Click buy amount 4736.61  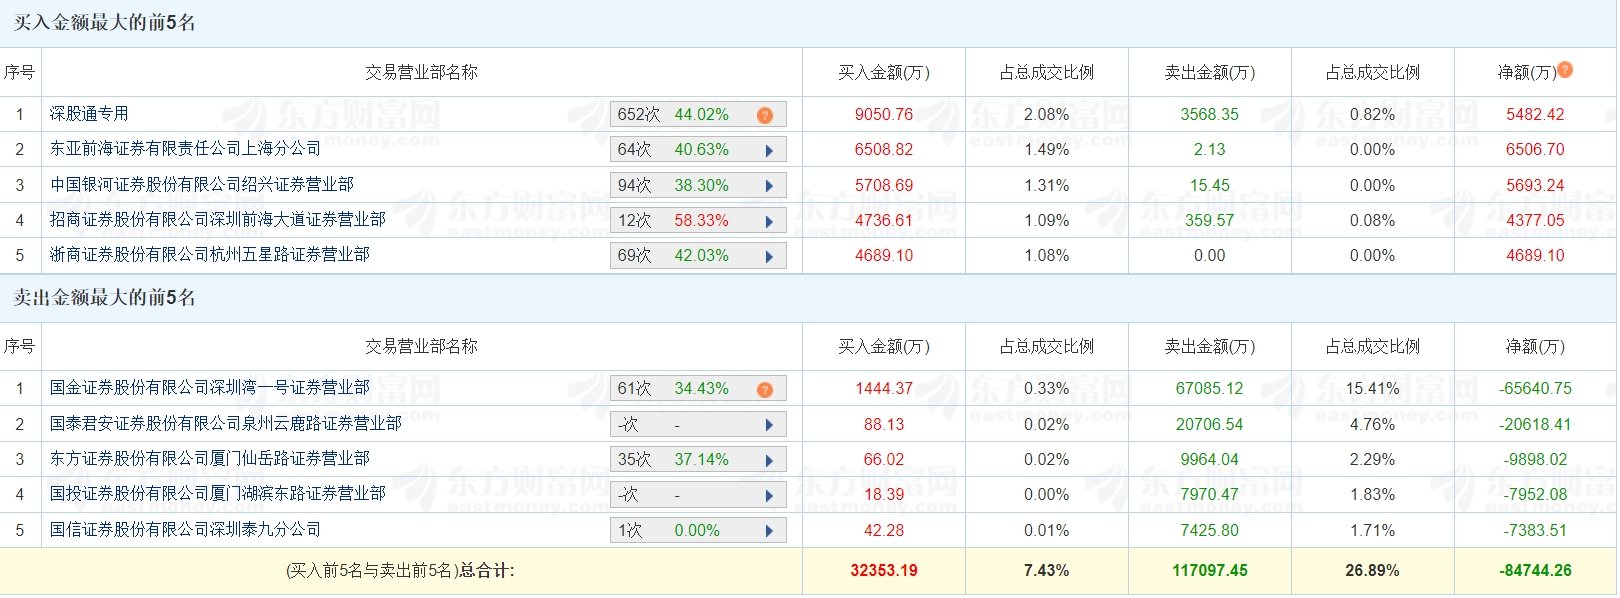(x=884, y=220)
